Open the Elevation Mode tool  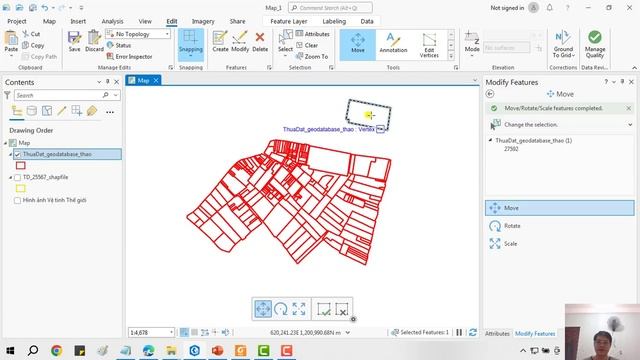coord(472,43)
